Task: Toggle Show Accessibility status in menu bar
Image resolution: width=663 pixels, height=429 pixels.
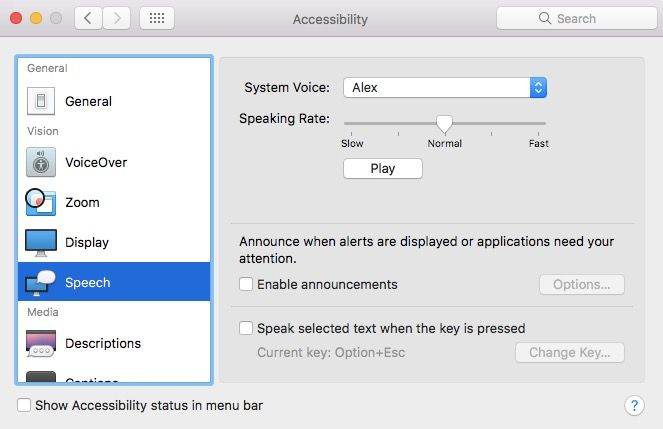Action: [x=24, y=405]
